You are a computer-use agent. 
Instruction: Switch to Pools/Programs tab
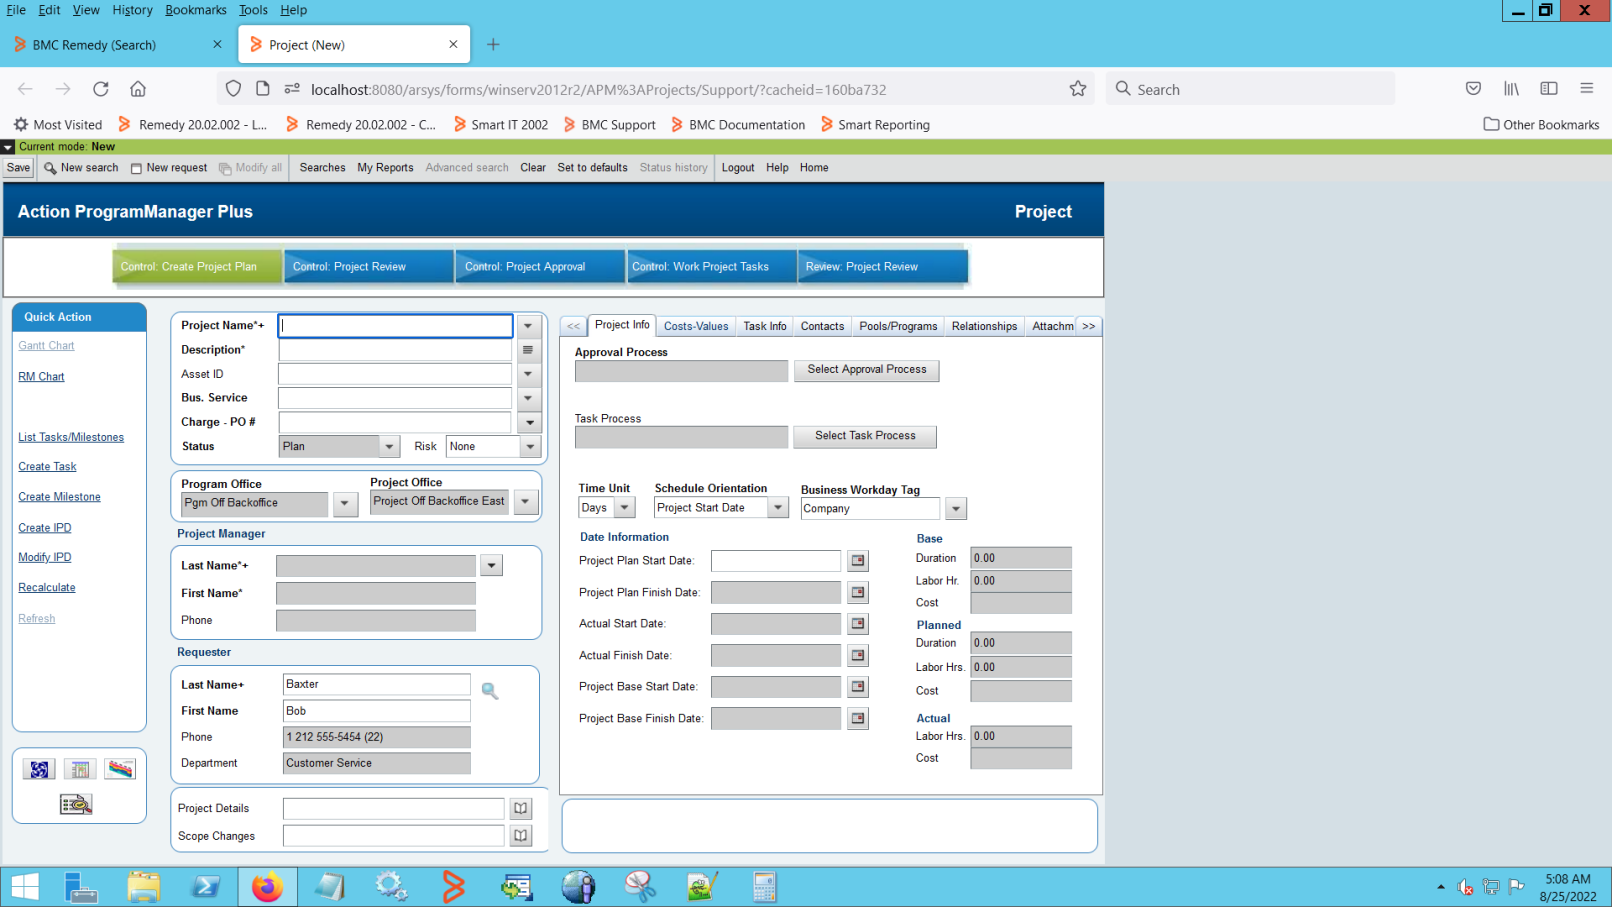898,326
